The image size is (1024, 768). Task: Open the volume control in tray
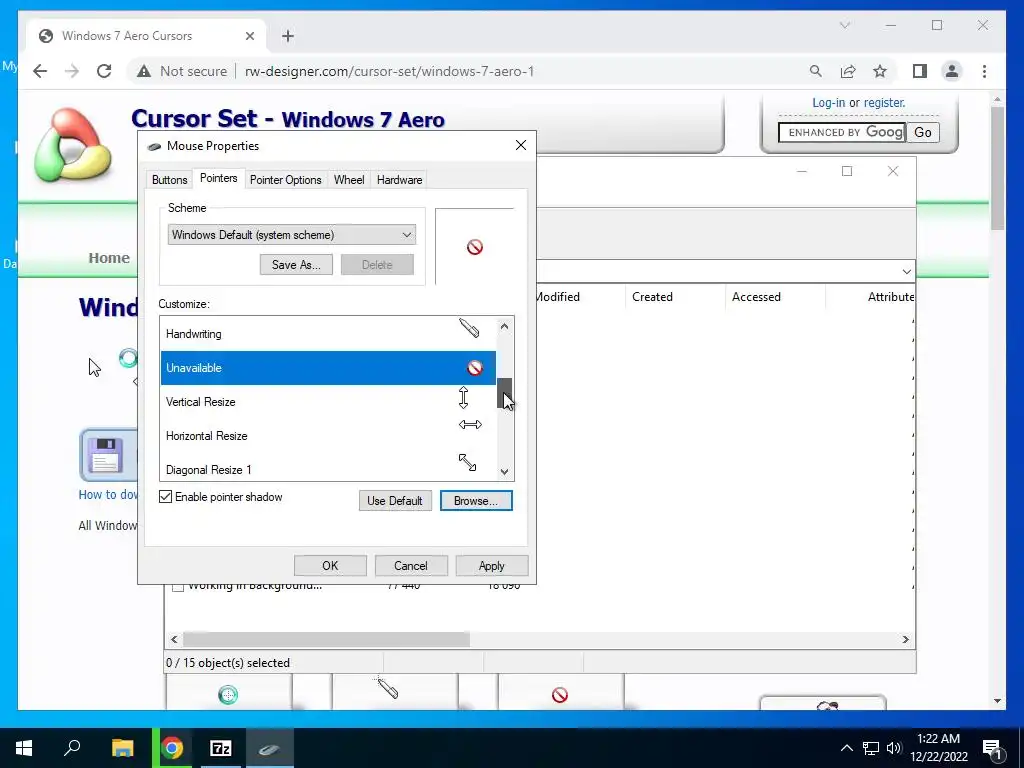coord(894,748)
